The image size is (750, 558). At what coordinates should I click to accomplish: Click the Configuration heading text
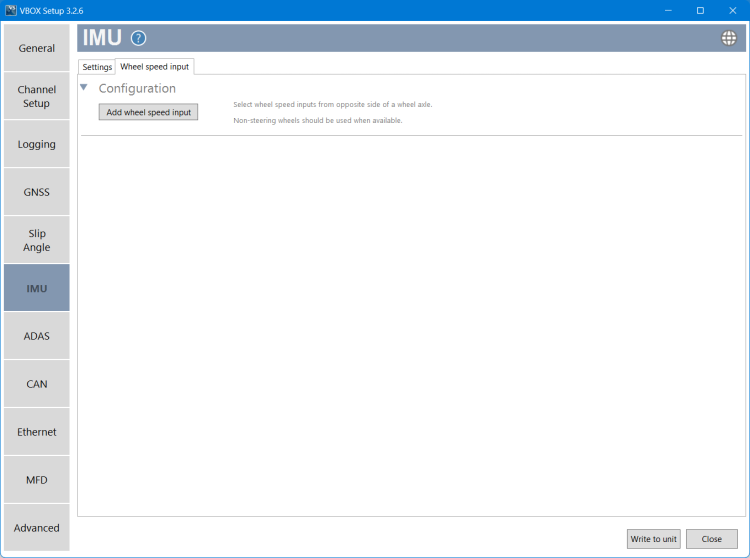(137, 88)
